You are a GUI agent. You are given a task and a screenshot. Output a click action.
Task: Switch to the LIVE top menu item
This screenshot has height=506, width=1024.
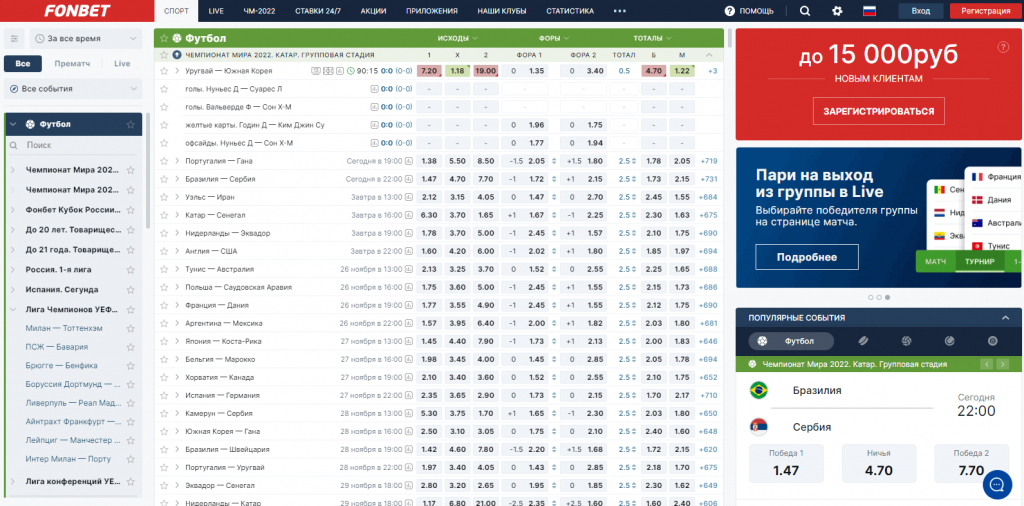(x=216, y=11)
